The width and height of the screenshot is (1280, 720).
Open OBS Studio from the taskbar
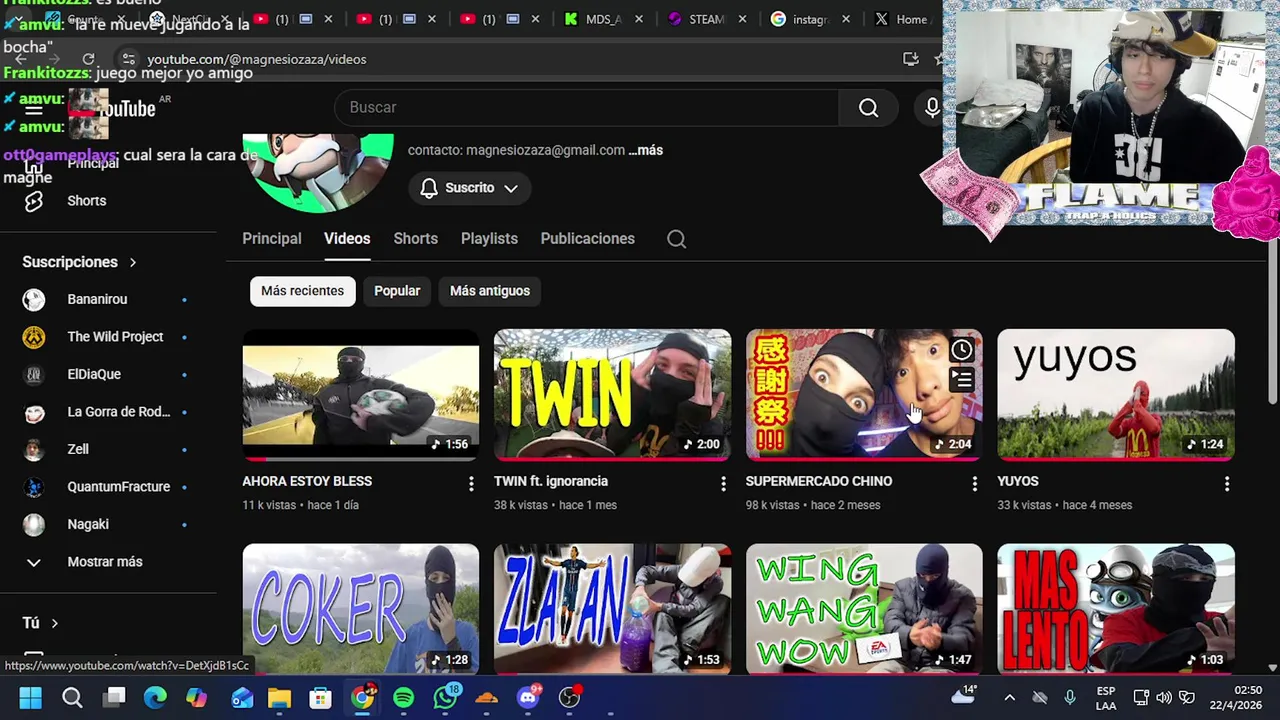[571, 697]
